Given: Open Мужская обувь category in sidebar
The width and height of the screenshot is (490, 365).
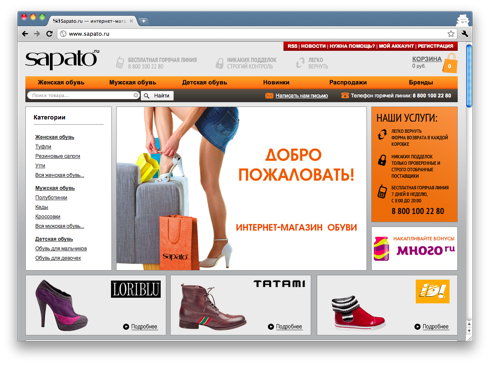Looking at the screenshot, I should [55, 188].
